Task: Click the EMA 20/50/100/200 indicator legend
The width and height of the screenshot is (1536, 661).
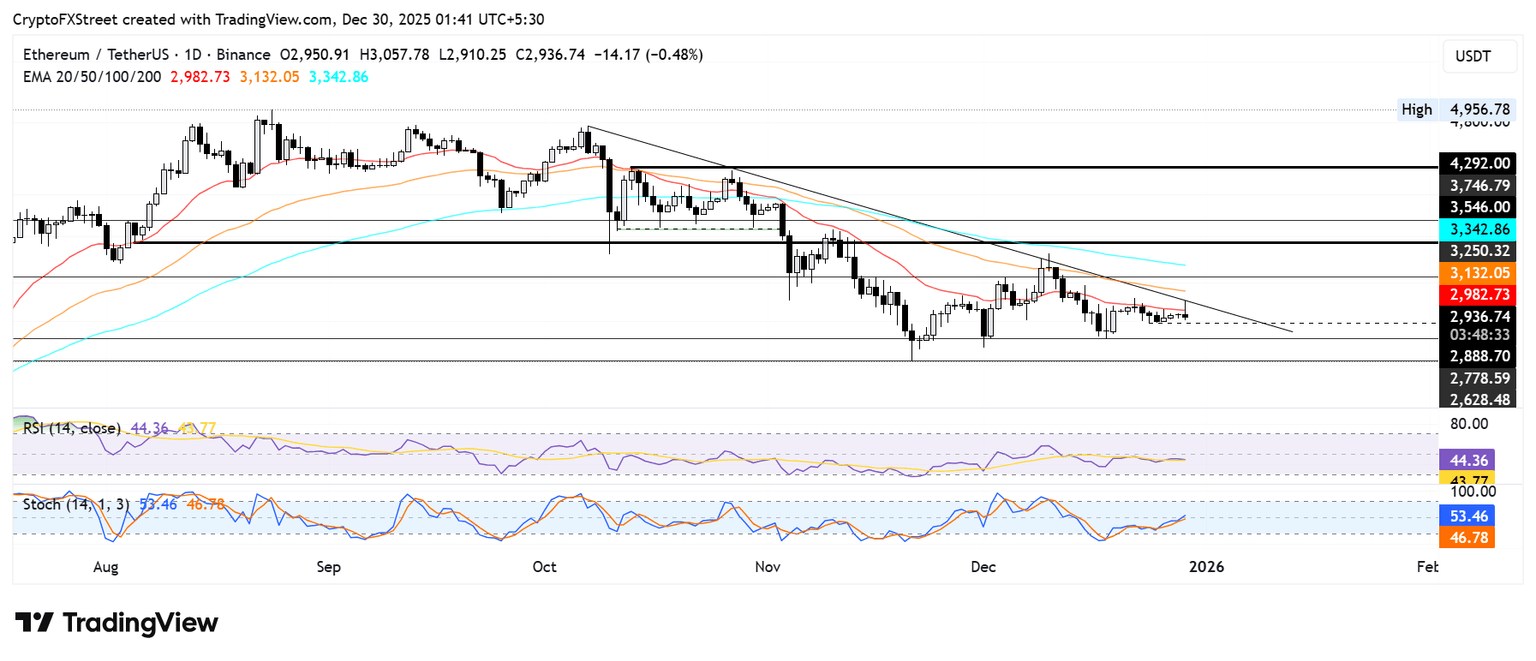Action: pyautogui.click(x=94, y=76)
